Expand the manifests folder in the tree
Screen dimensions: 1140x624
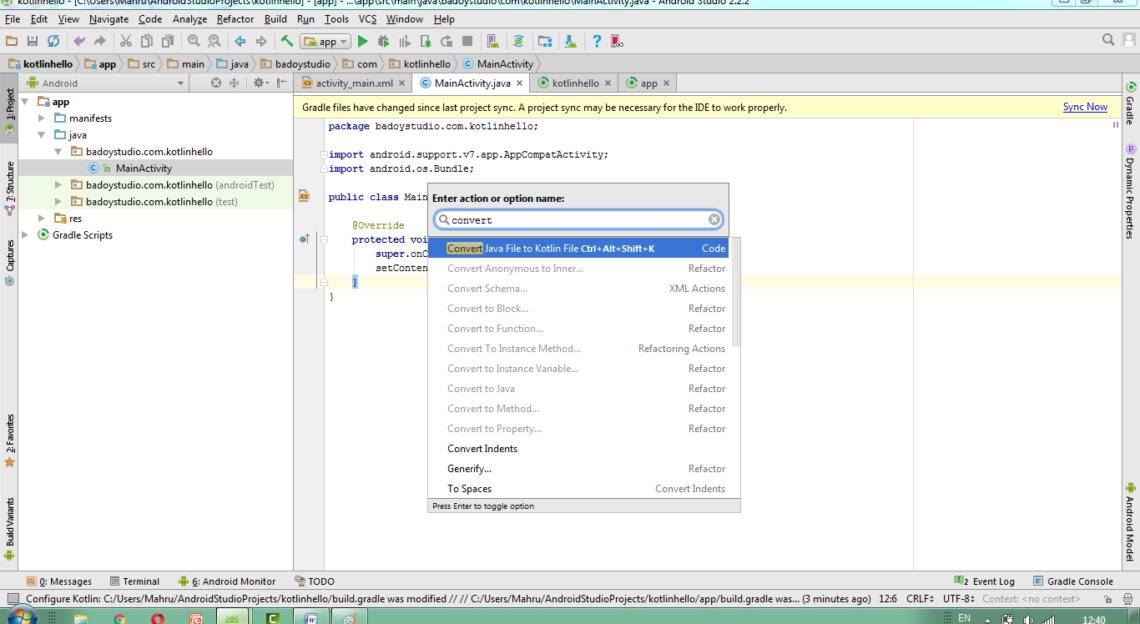pyautogui.click(x=43, y=118)
